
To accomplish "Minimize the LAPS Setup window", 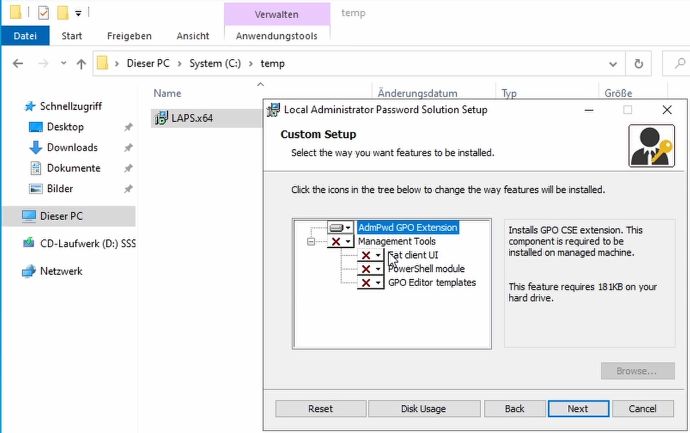I will point(589,110).
